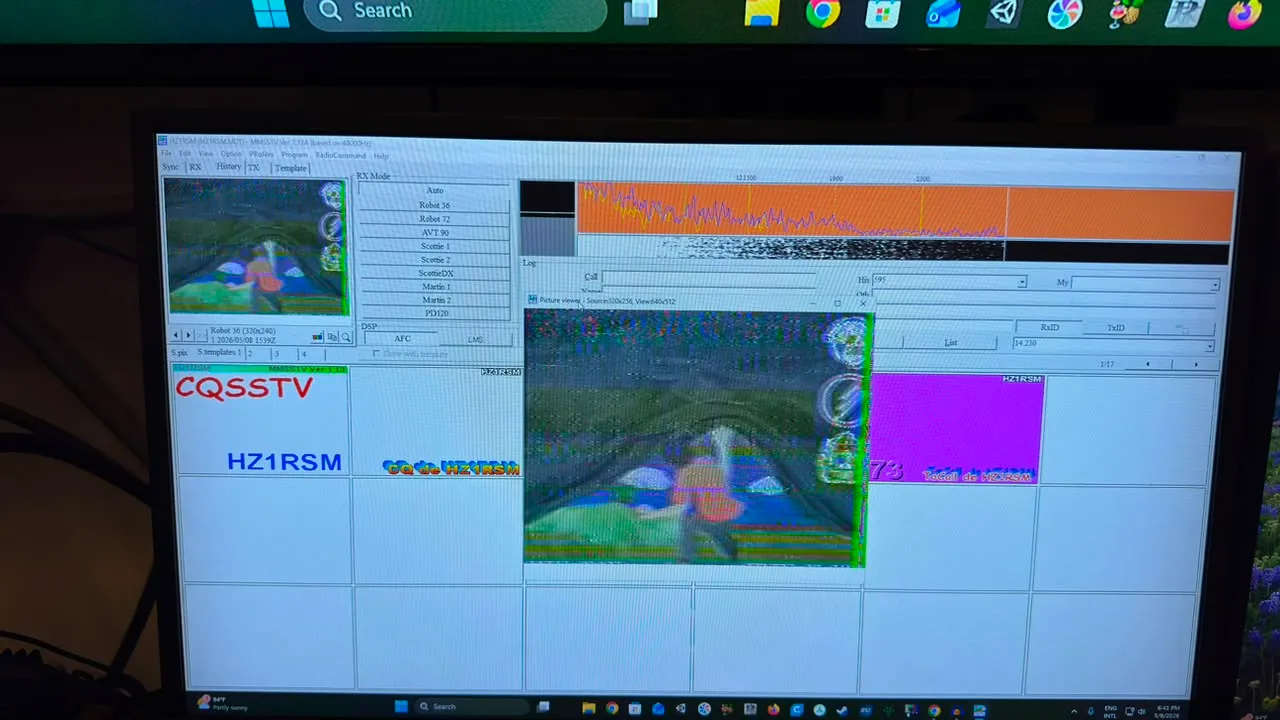Viewport: 1280px width, 720px height.
Task: Toggle the RxID button
Action: click(x=1048, y=327)
